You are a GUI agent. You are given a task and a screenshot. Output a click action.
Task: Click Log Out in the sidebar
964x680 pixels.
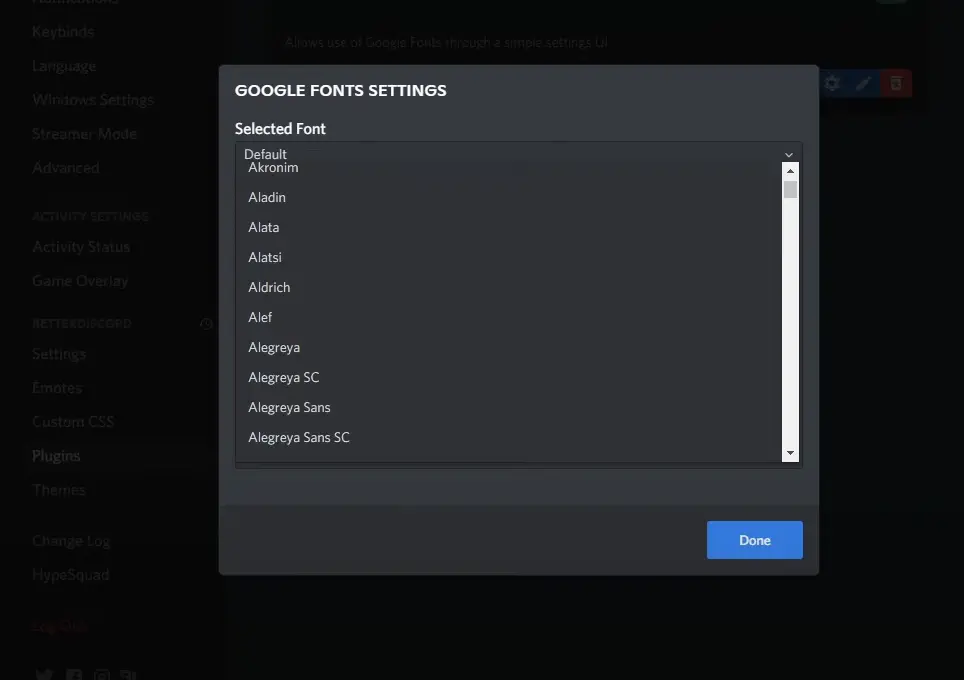pos(59,627)
